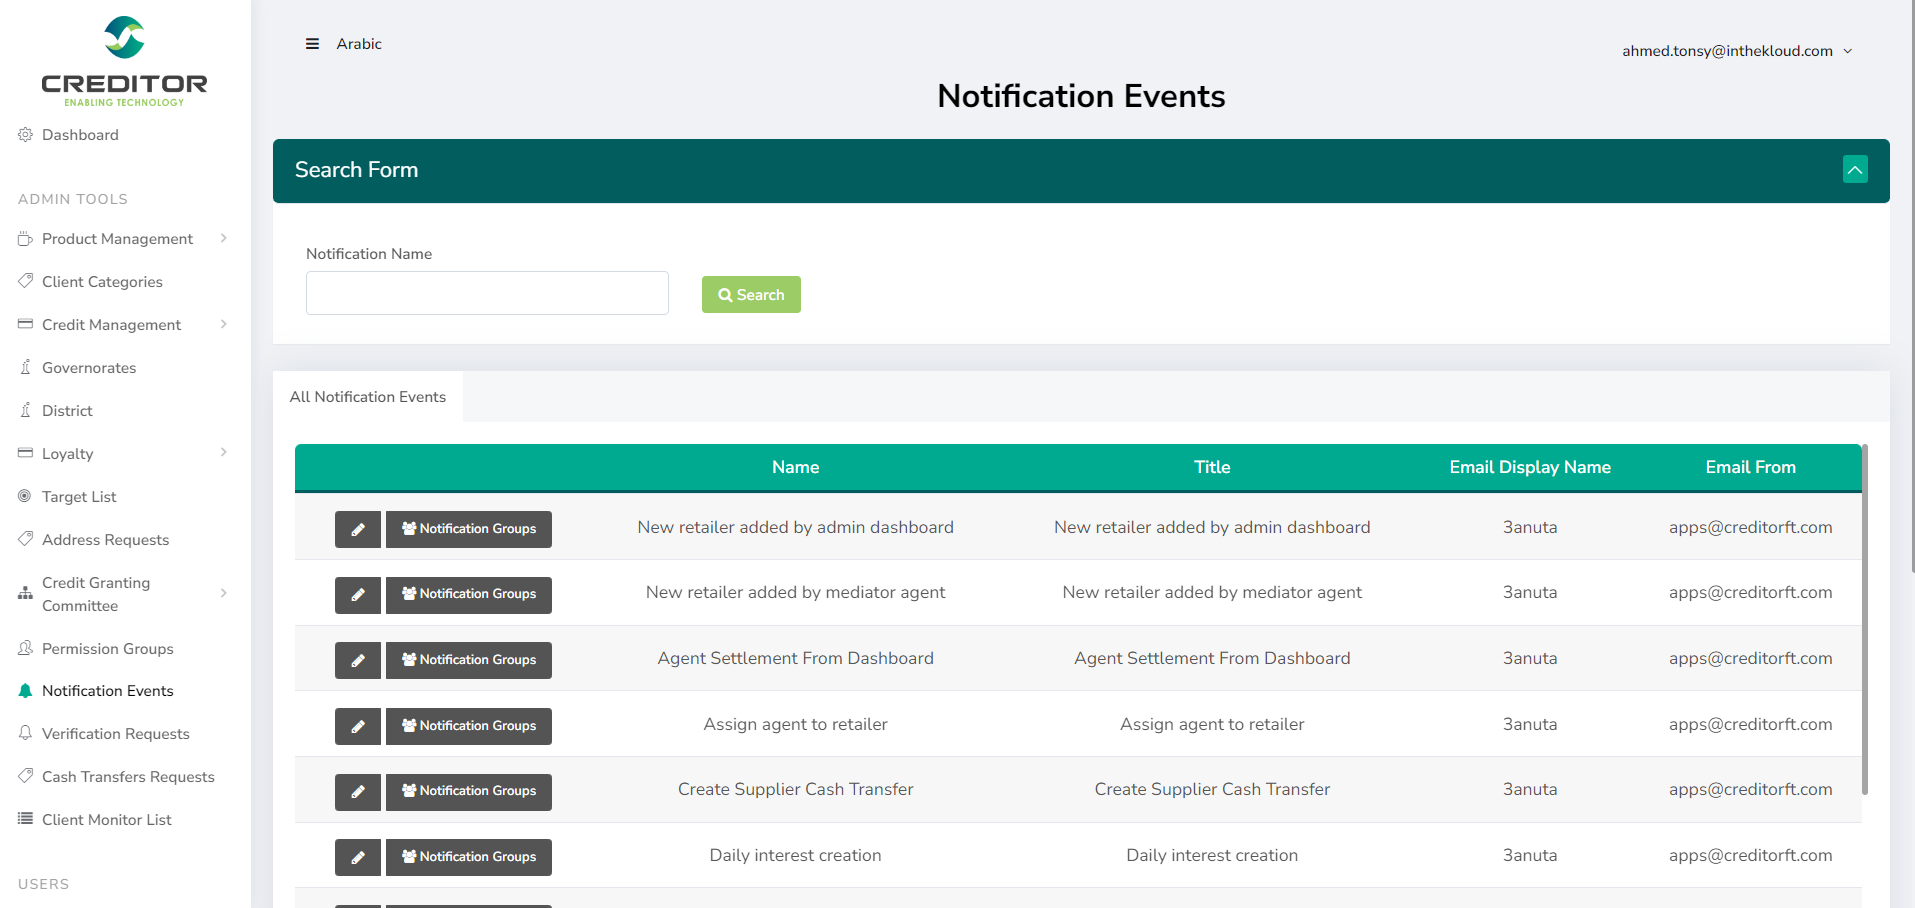The height and width of the screenshot is (908, 1915).
Task: Click the green Search button
Action: click(x=751, y=295)
